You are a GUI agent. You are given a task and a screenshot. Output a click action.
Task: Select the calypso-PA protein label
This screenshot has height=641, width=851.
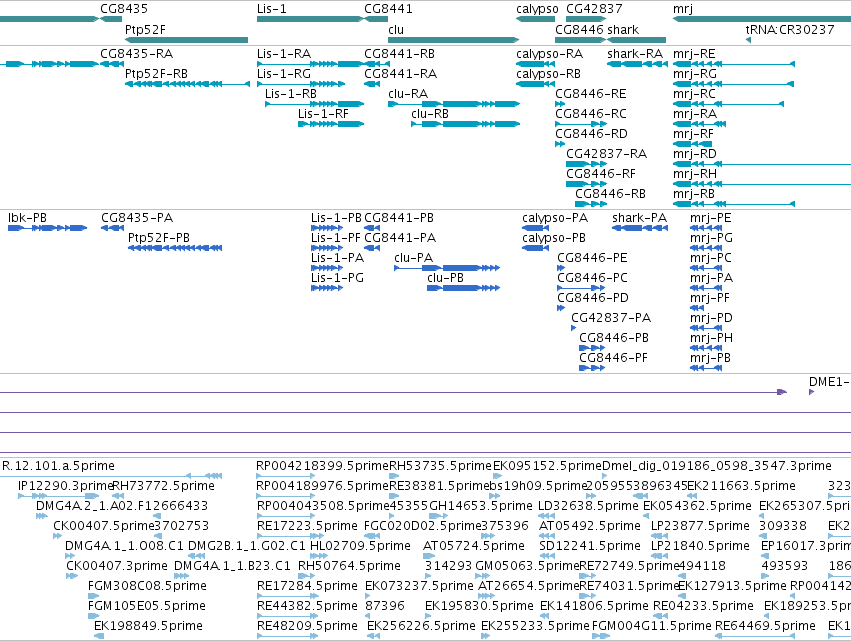[x=555, y=218]
